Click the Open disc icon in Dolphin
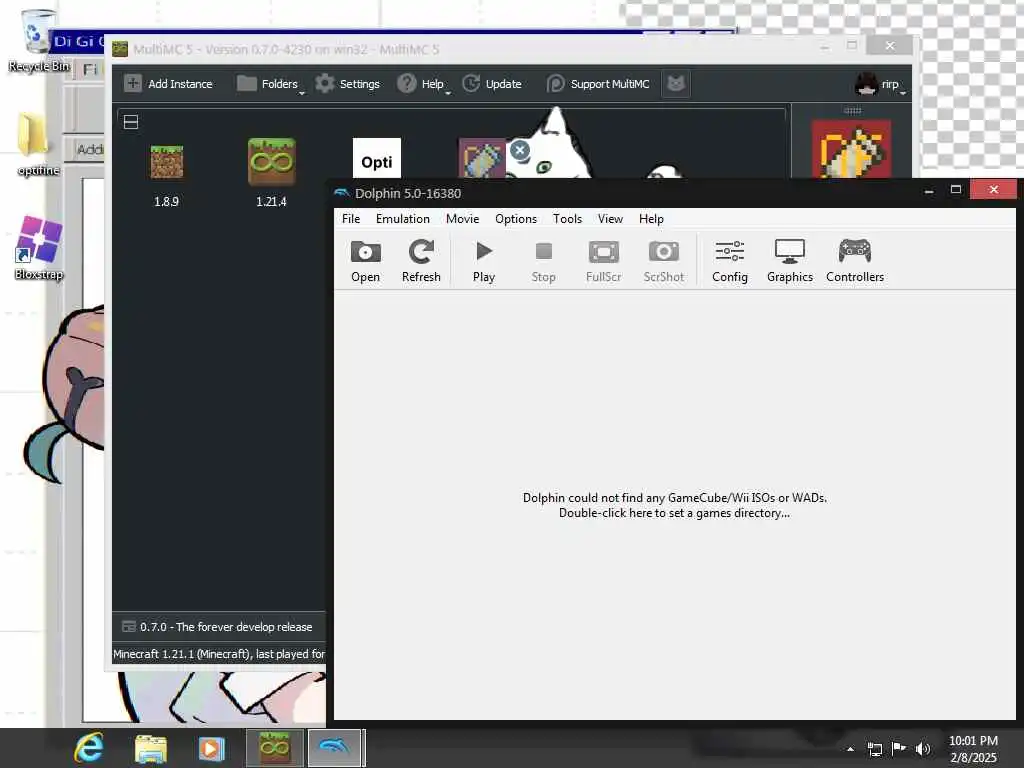The image size is (1024, 768). pos(365,261)
